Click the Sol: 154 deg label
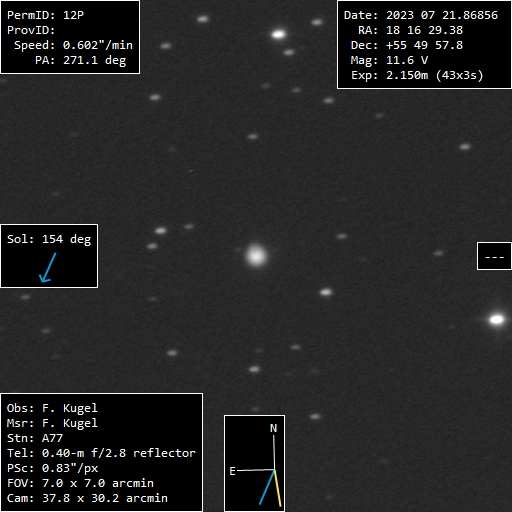The image size is (512, 512). pos(49,239)
